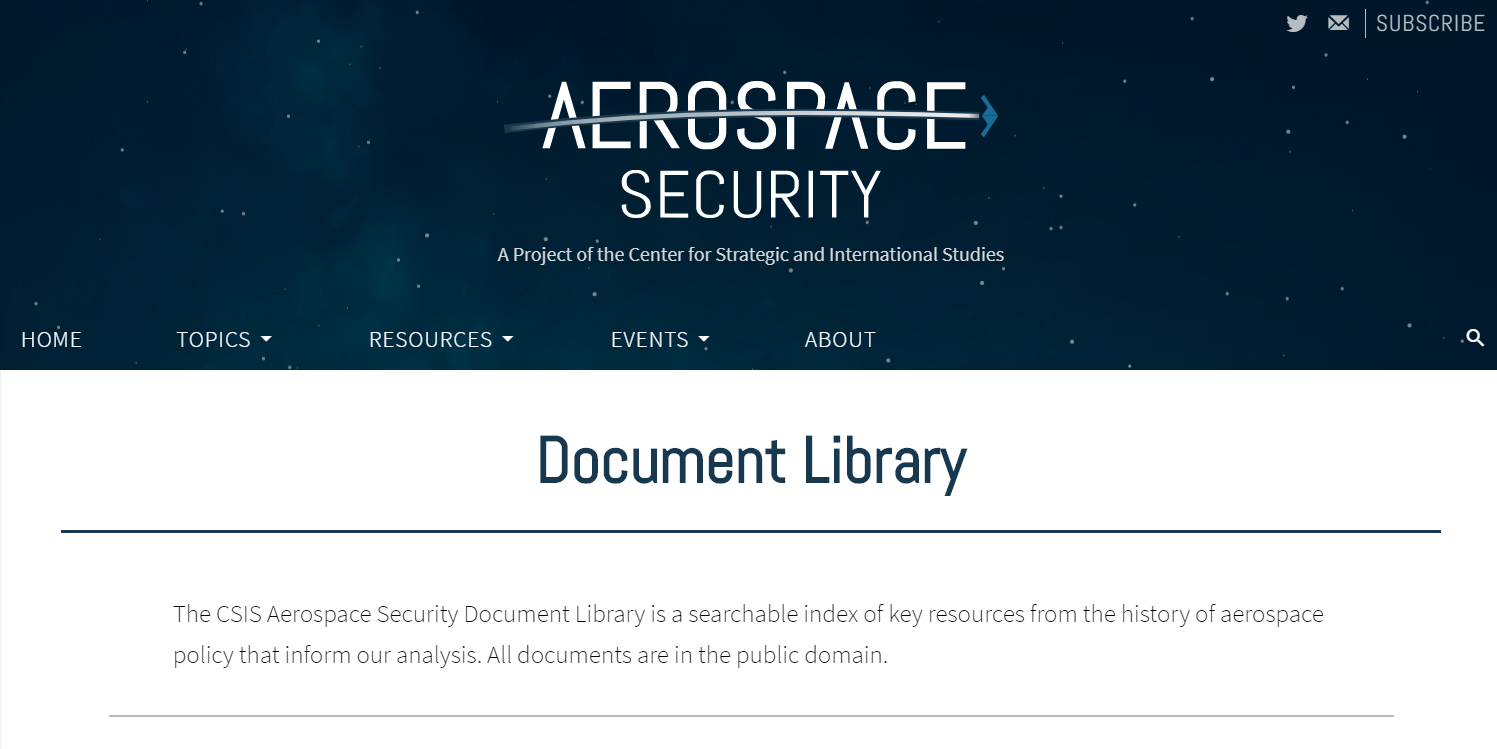Screen dimensions: 1497x749
Task: Click the Document Library page heading
Action: click(751, 461)
